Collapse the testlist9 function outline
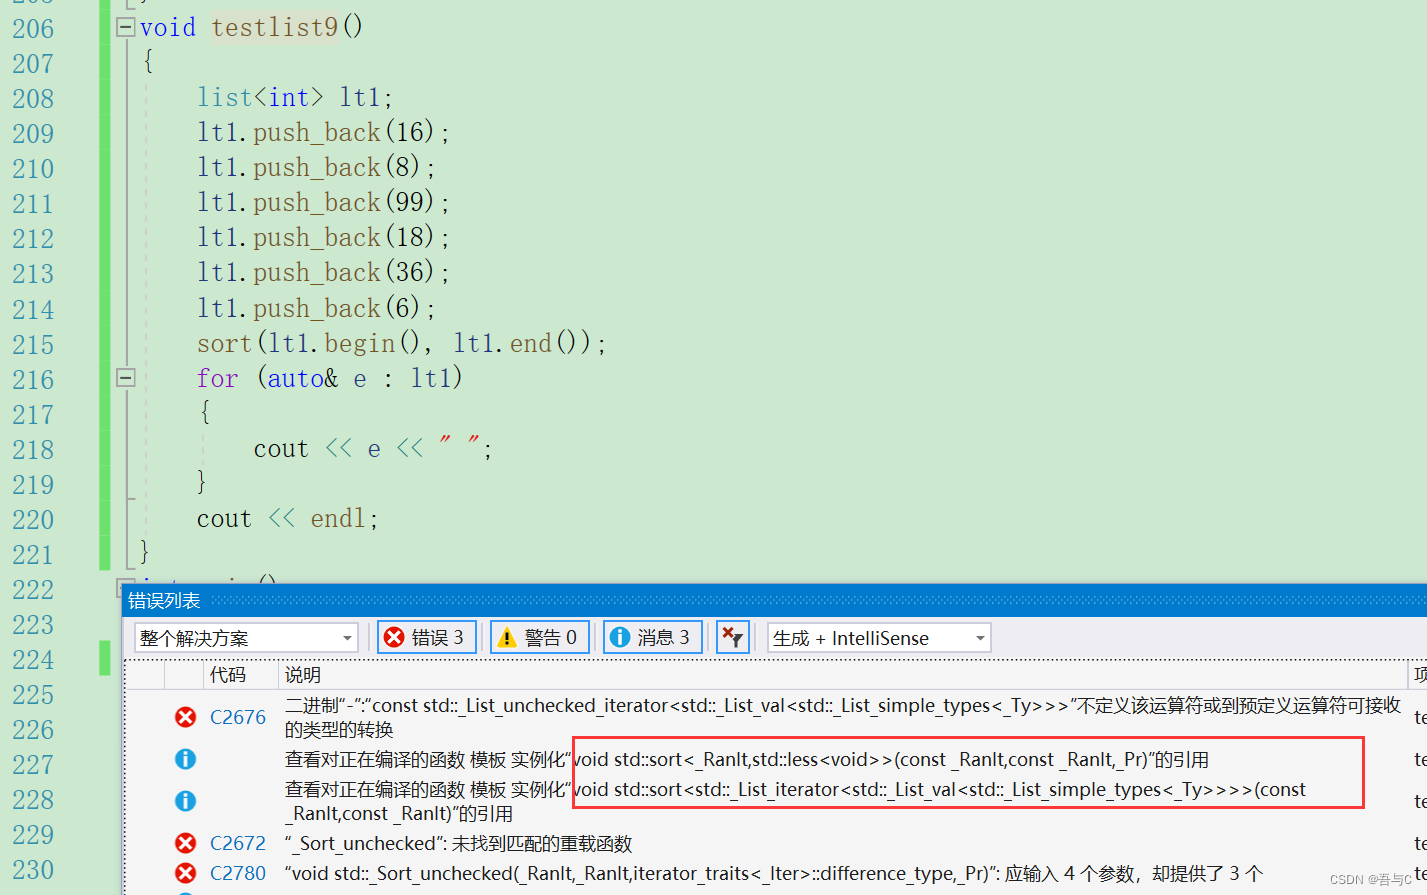The height and width of the screenshot is (895, 1427). (x=126, y=28)
